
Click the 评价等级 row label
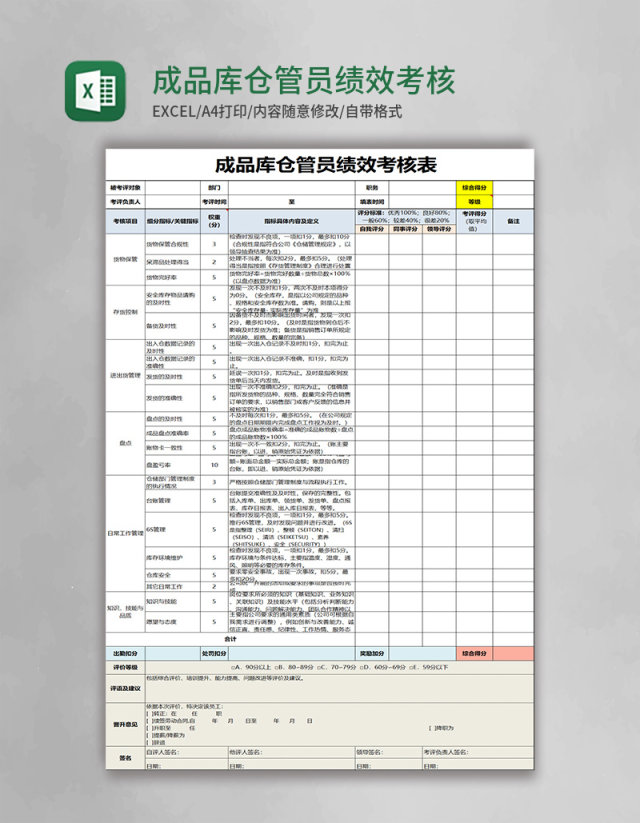[125, 668]
